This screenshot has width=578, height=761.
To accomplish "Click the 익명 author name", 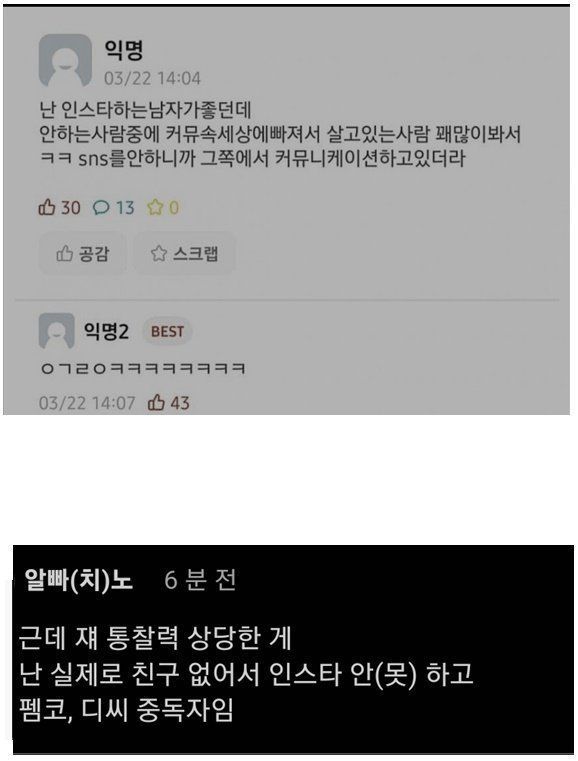I will (x=124, y=50).
